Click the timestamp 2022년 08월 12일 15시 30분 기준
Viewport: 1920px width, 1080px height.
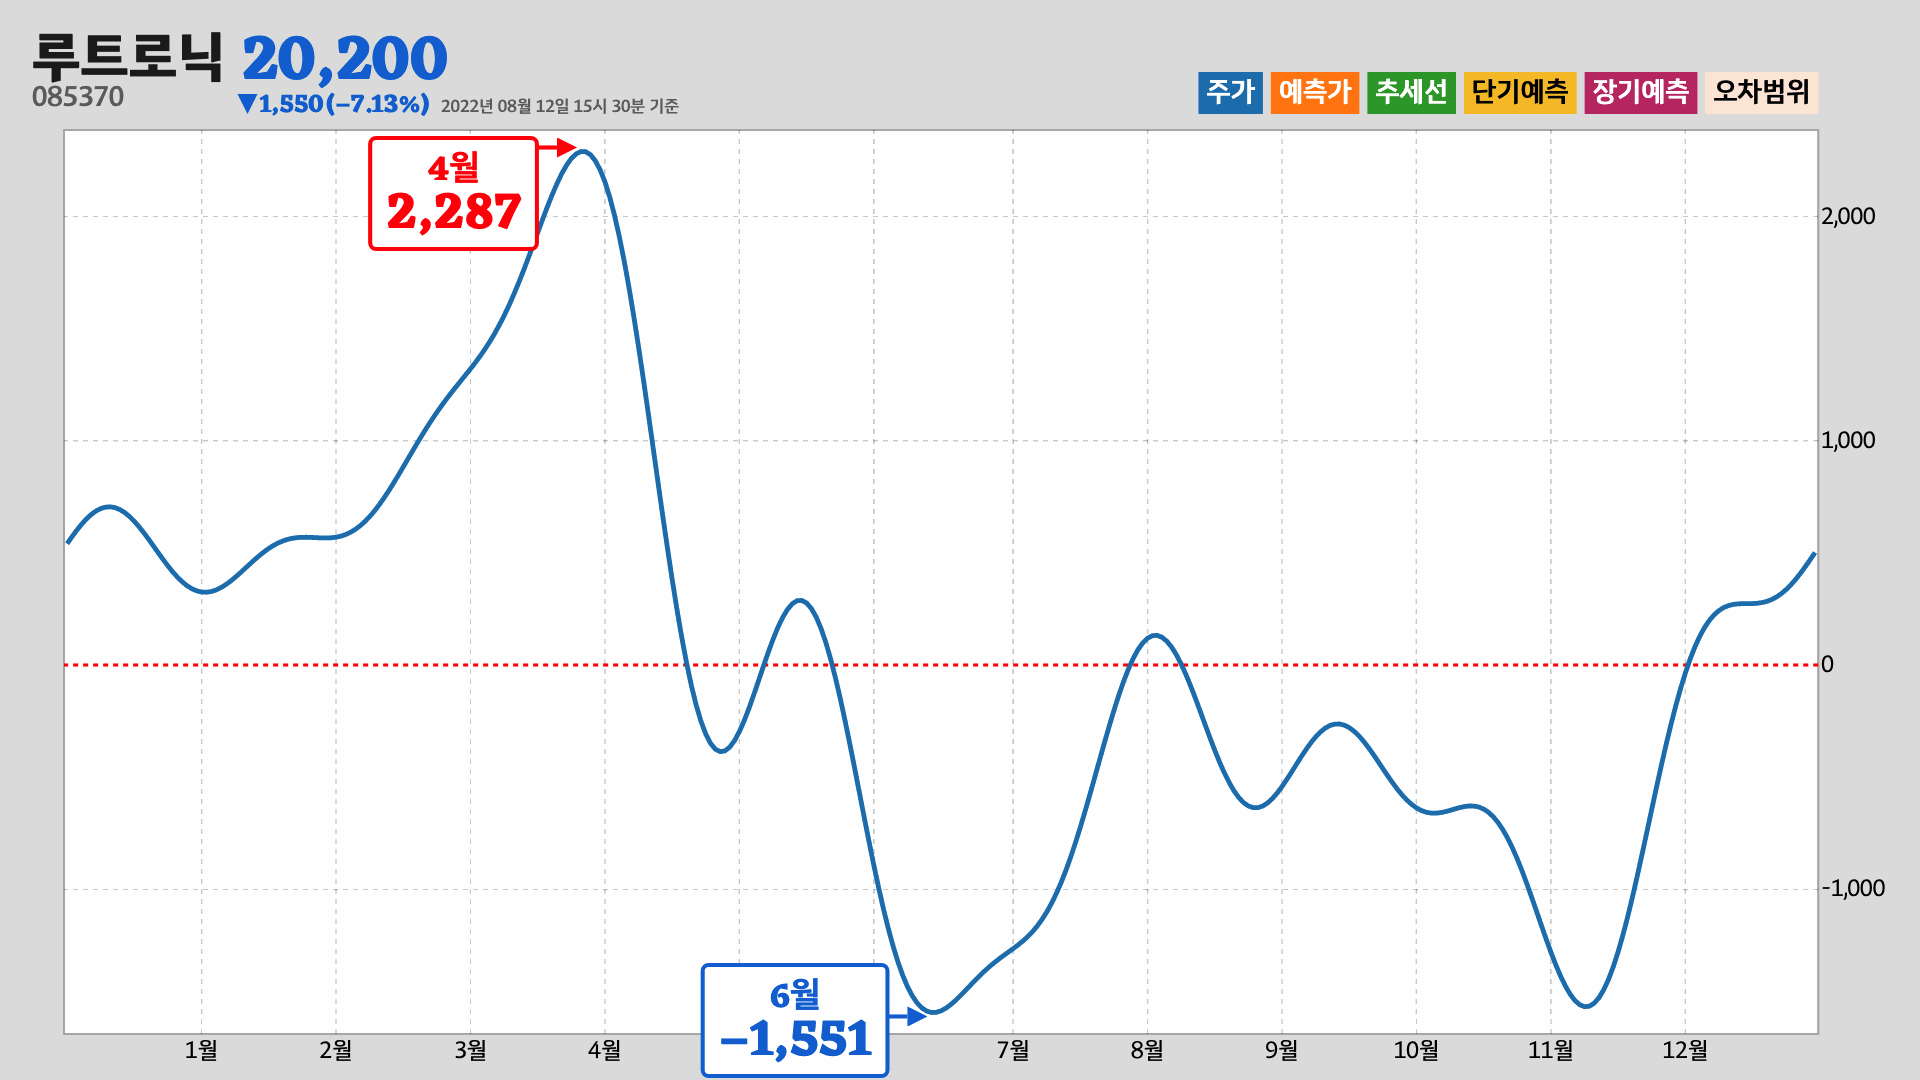click(559, 106)
